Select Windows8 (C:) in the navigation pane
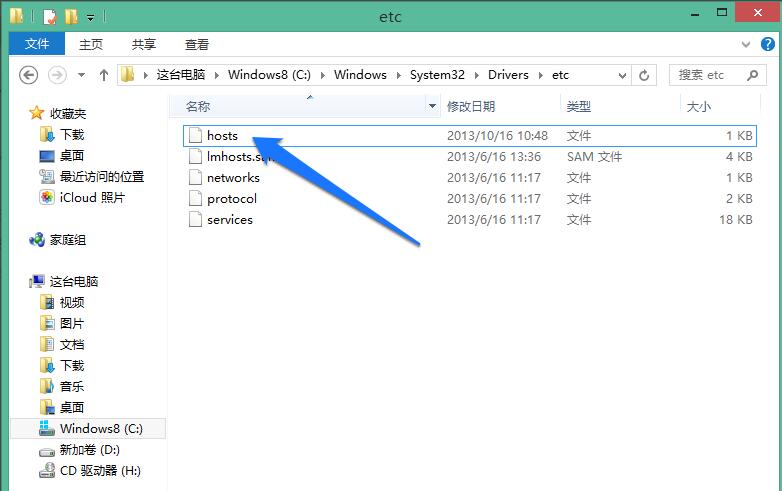This screenshot has height=491, width=782. pos(100,429)
